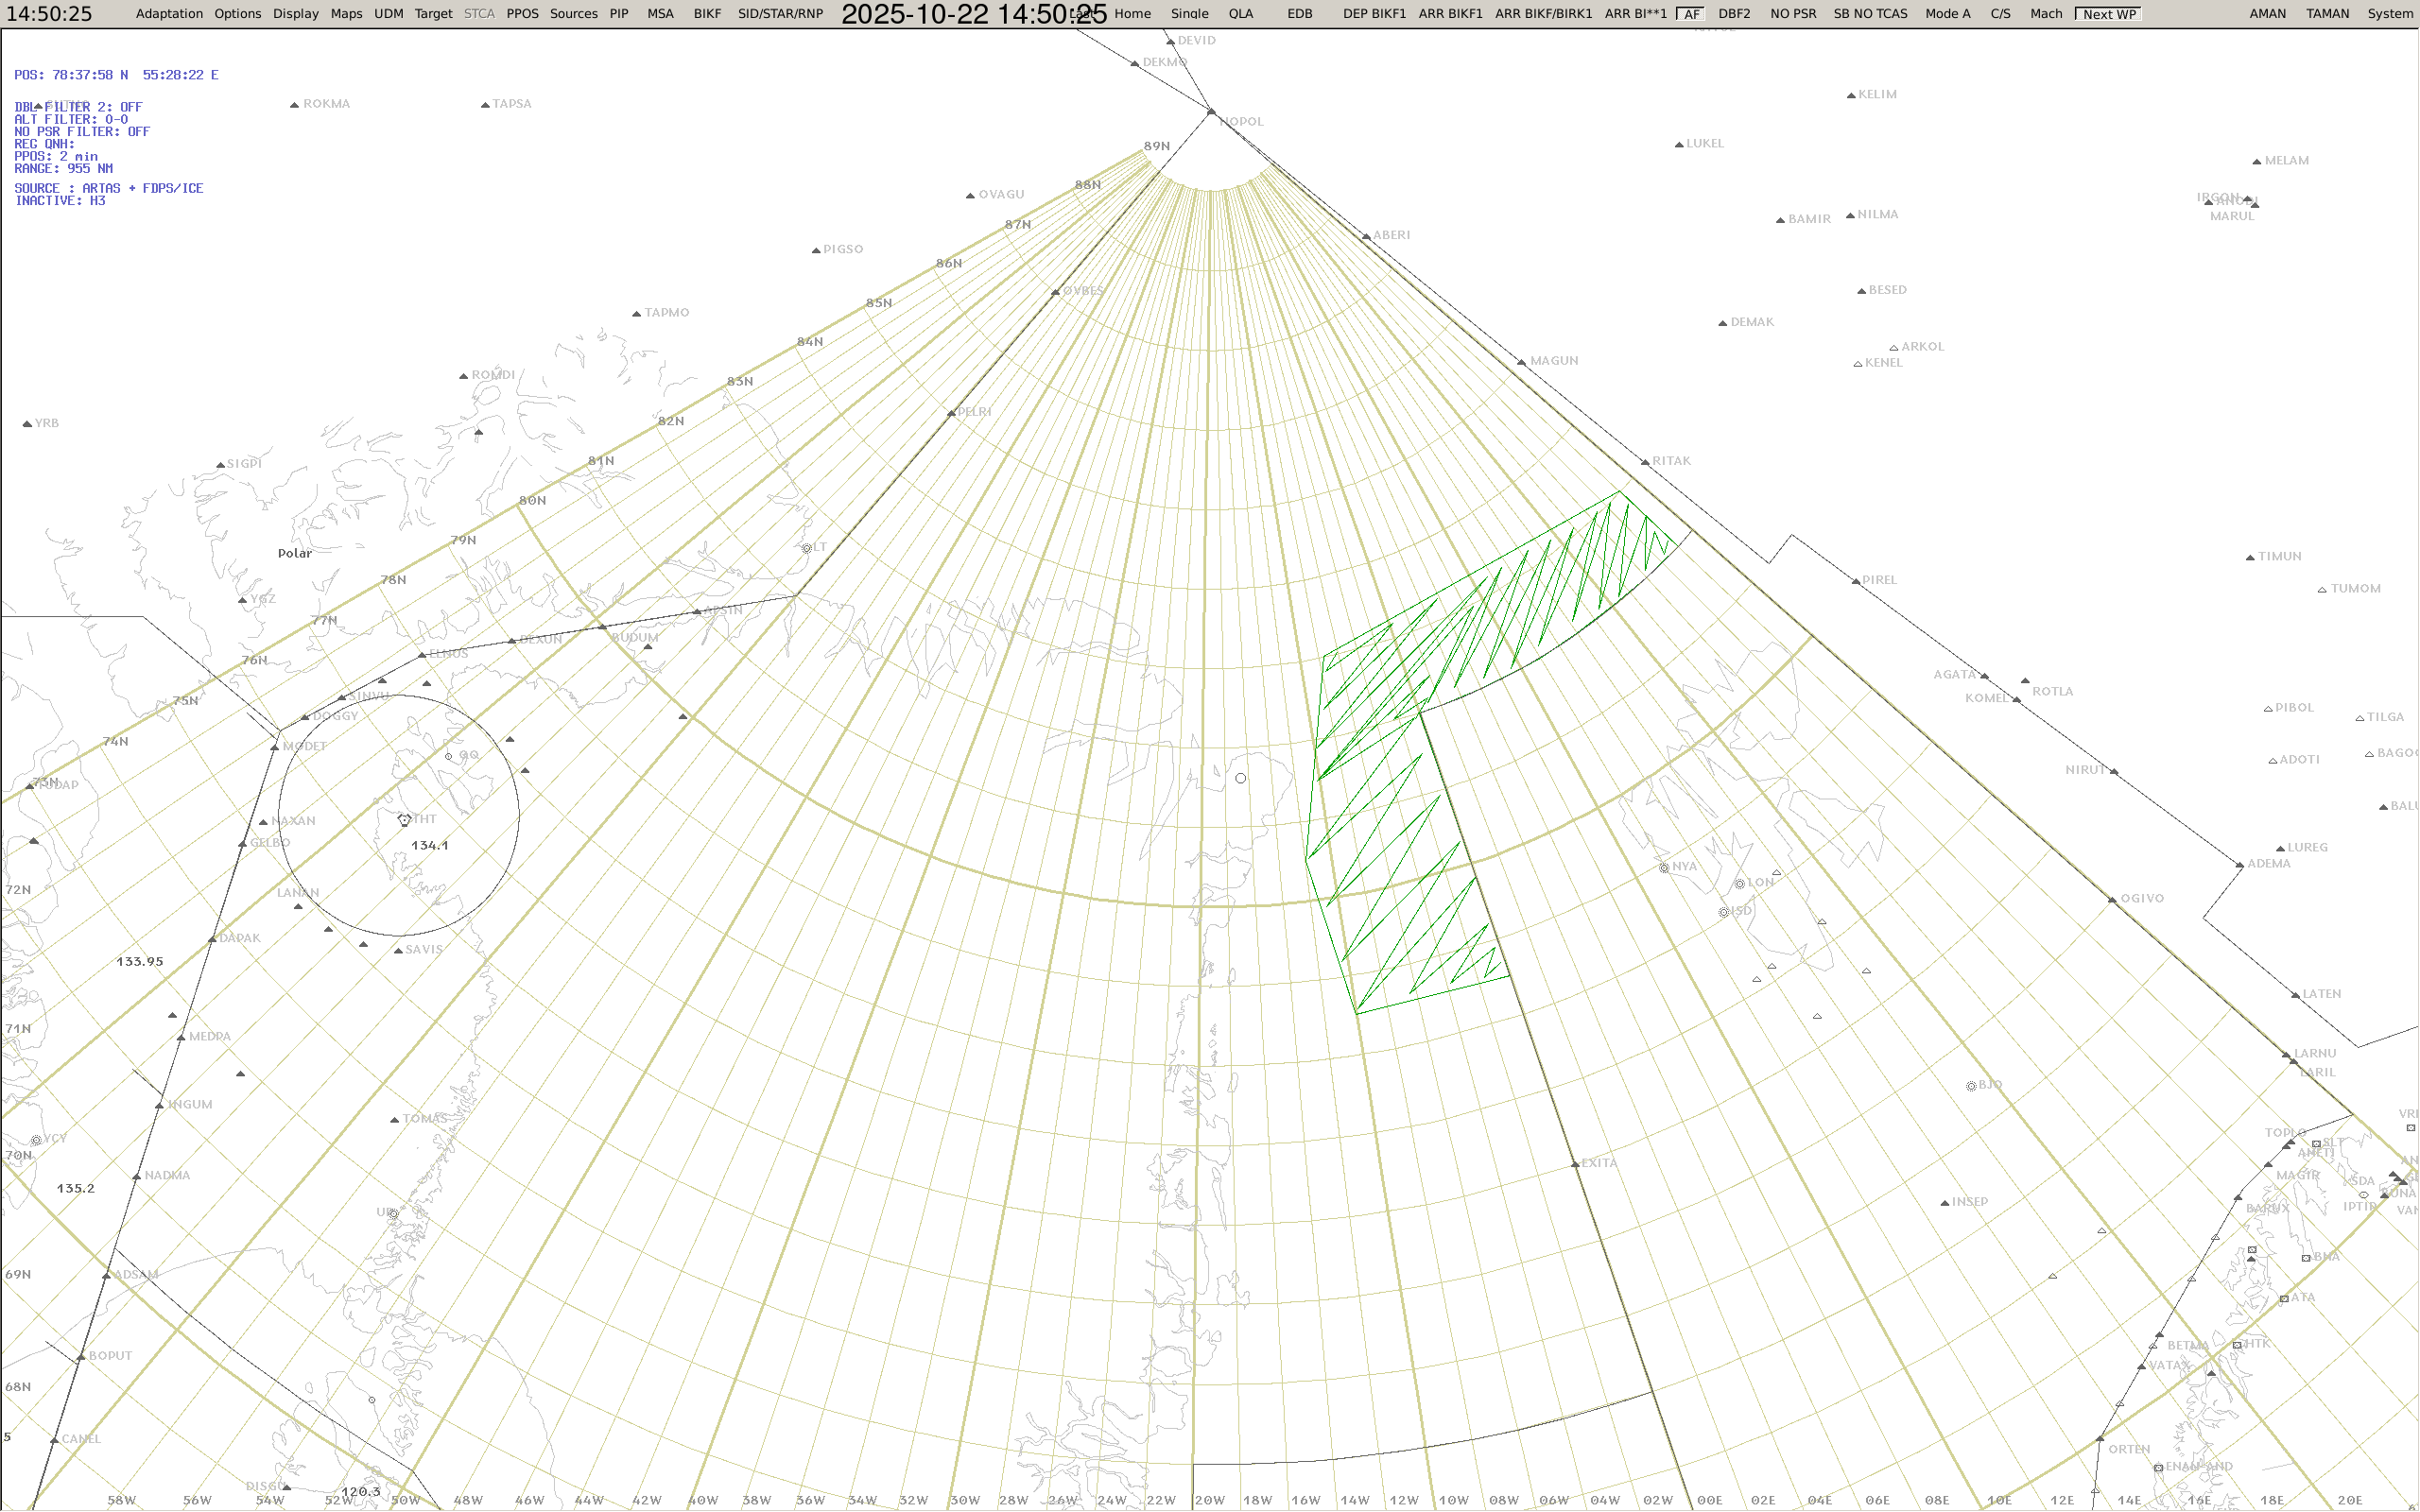Open the Adaptation menu
Viewport: 2420px width, 1512px height.
[169, 14]
